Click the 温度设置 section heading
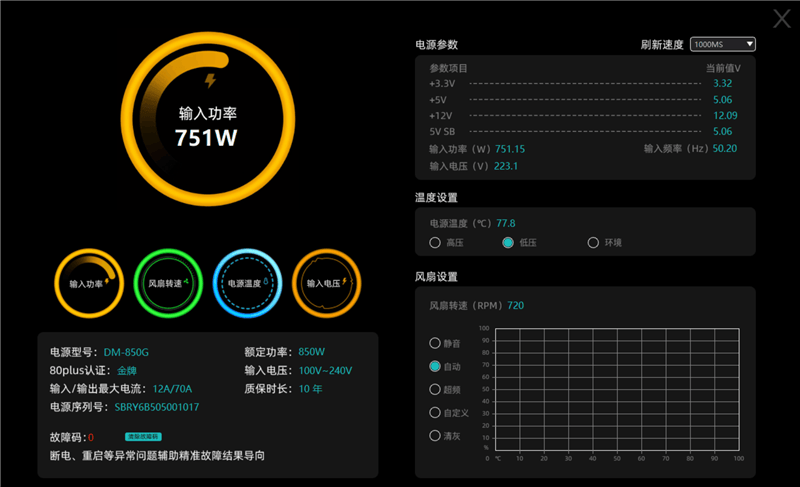 436,198
